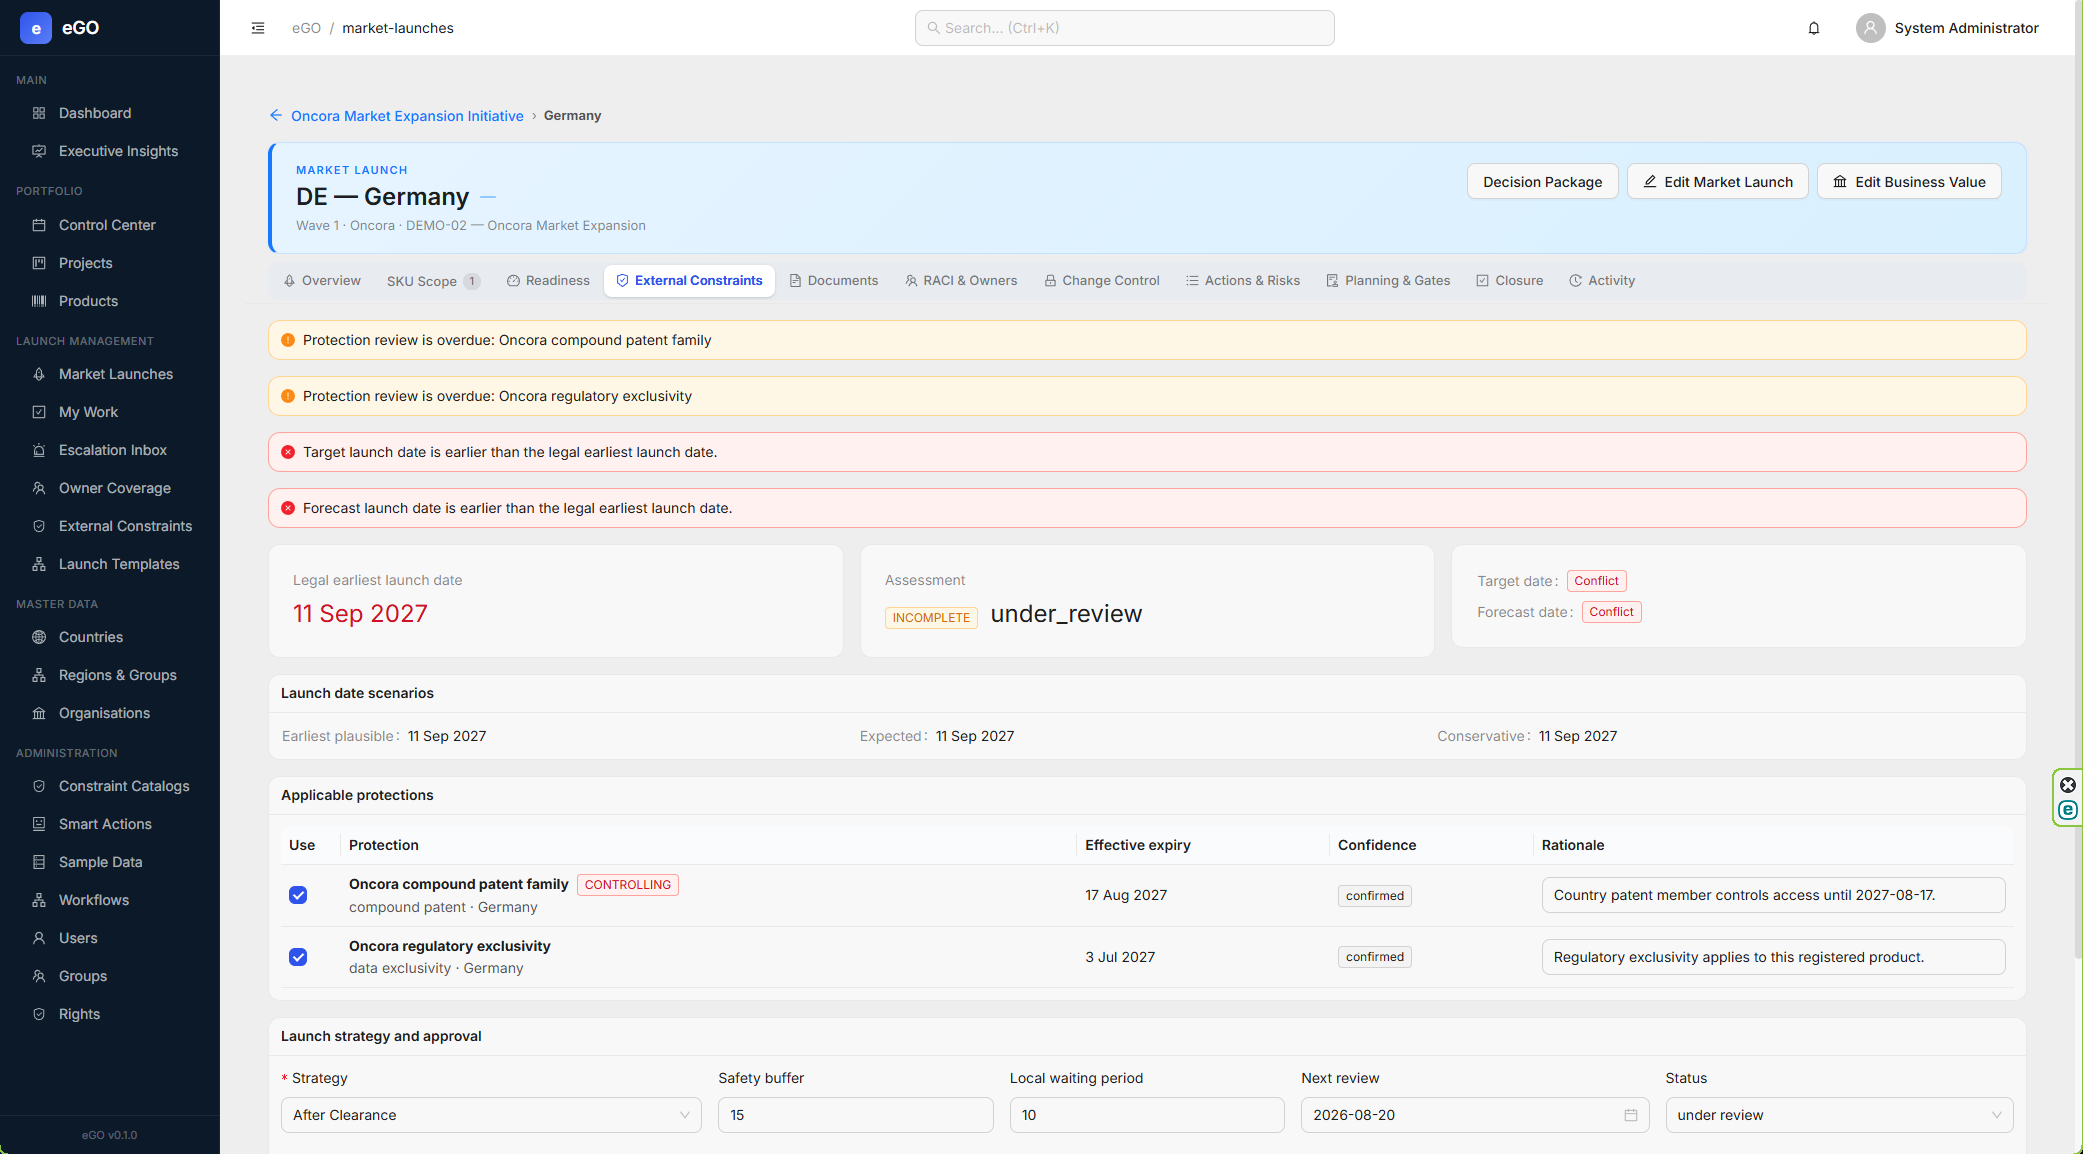The width and height of the screenshot is (2083, 1154).
Task: Click the Control Center sidebar icon
Action: [39, 225]
